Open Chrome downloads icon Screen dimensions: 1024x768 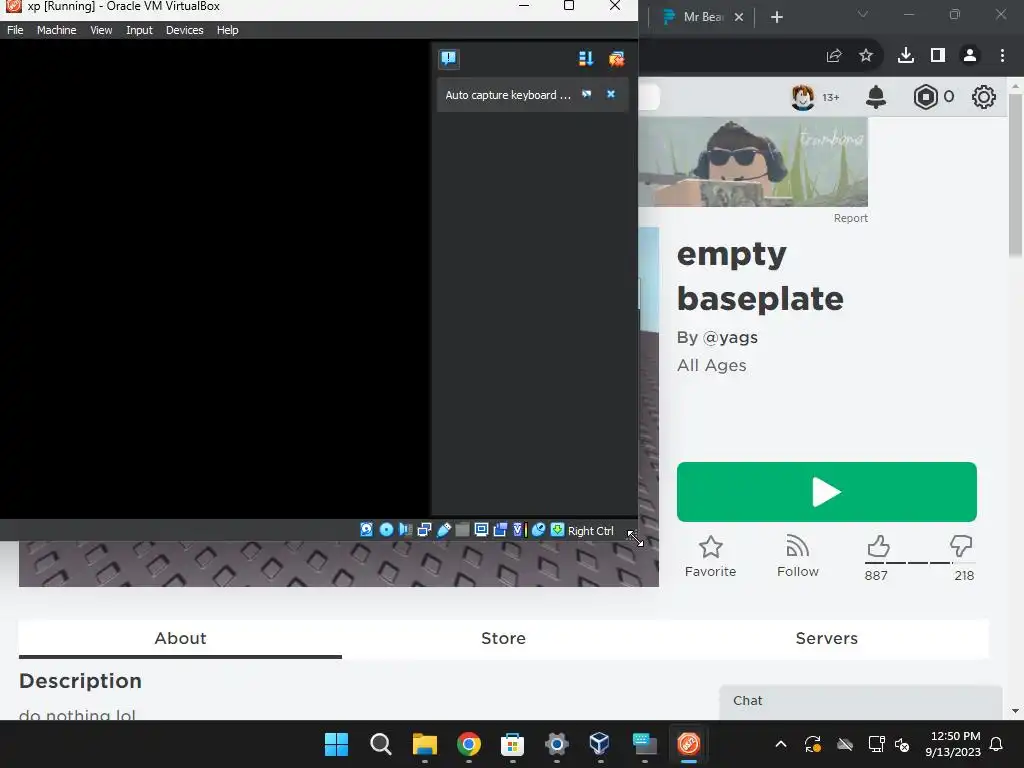pyautogui.click(x=906, y=56)
